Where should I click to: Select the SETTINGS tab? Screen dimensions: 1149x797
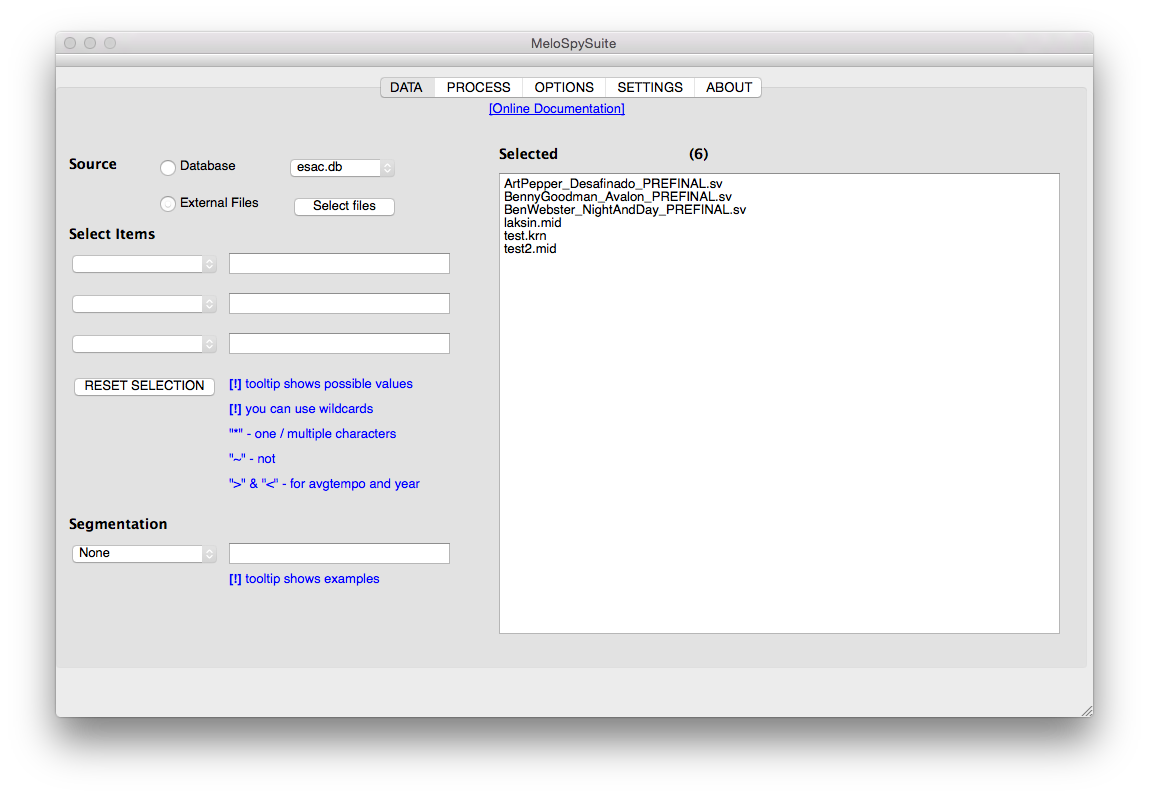point(649,87)
